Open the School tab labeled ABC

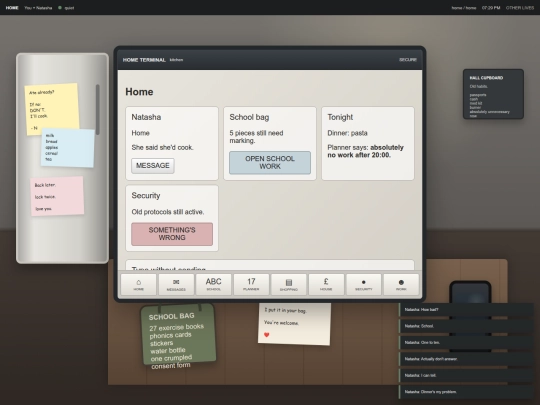click(214, 284)
